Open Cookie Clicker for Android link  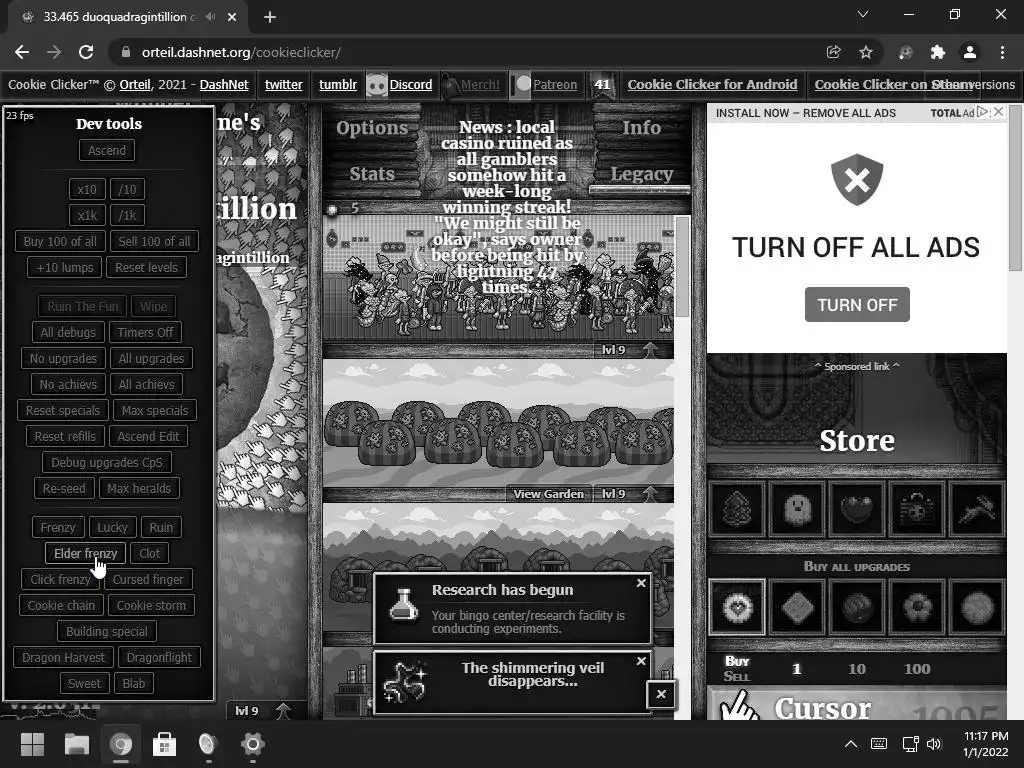click(712, 85)
